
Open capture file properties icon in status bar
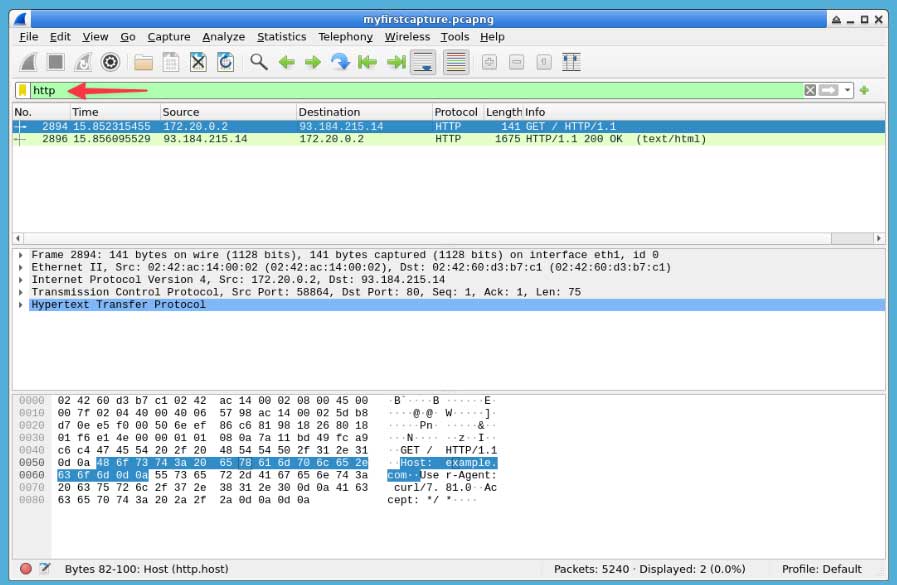coord(45,568)
